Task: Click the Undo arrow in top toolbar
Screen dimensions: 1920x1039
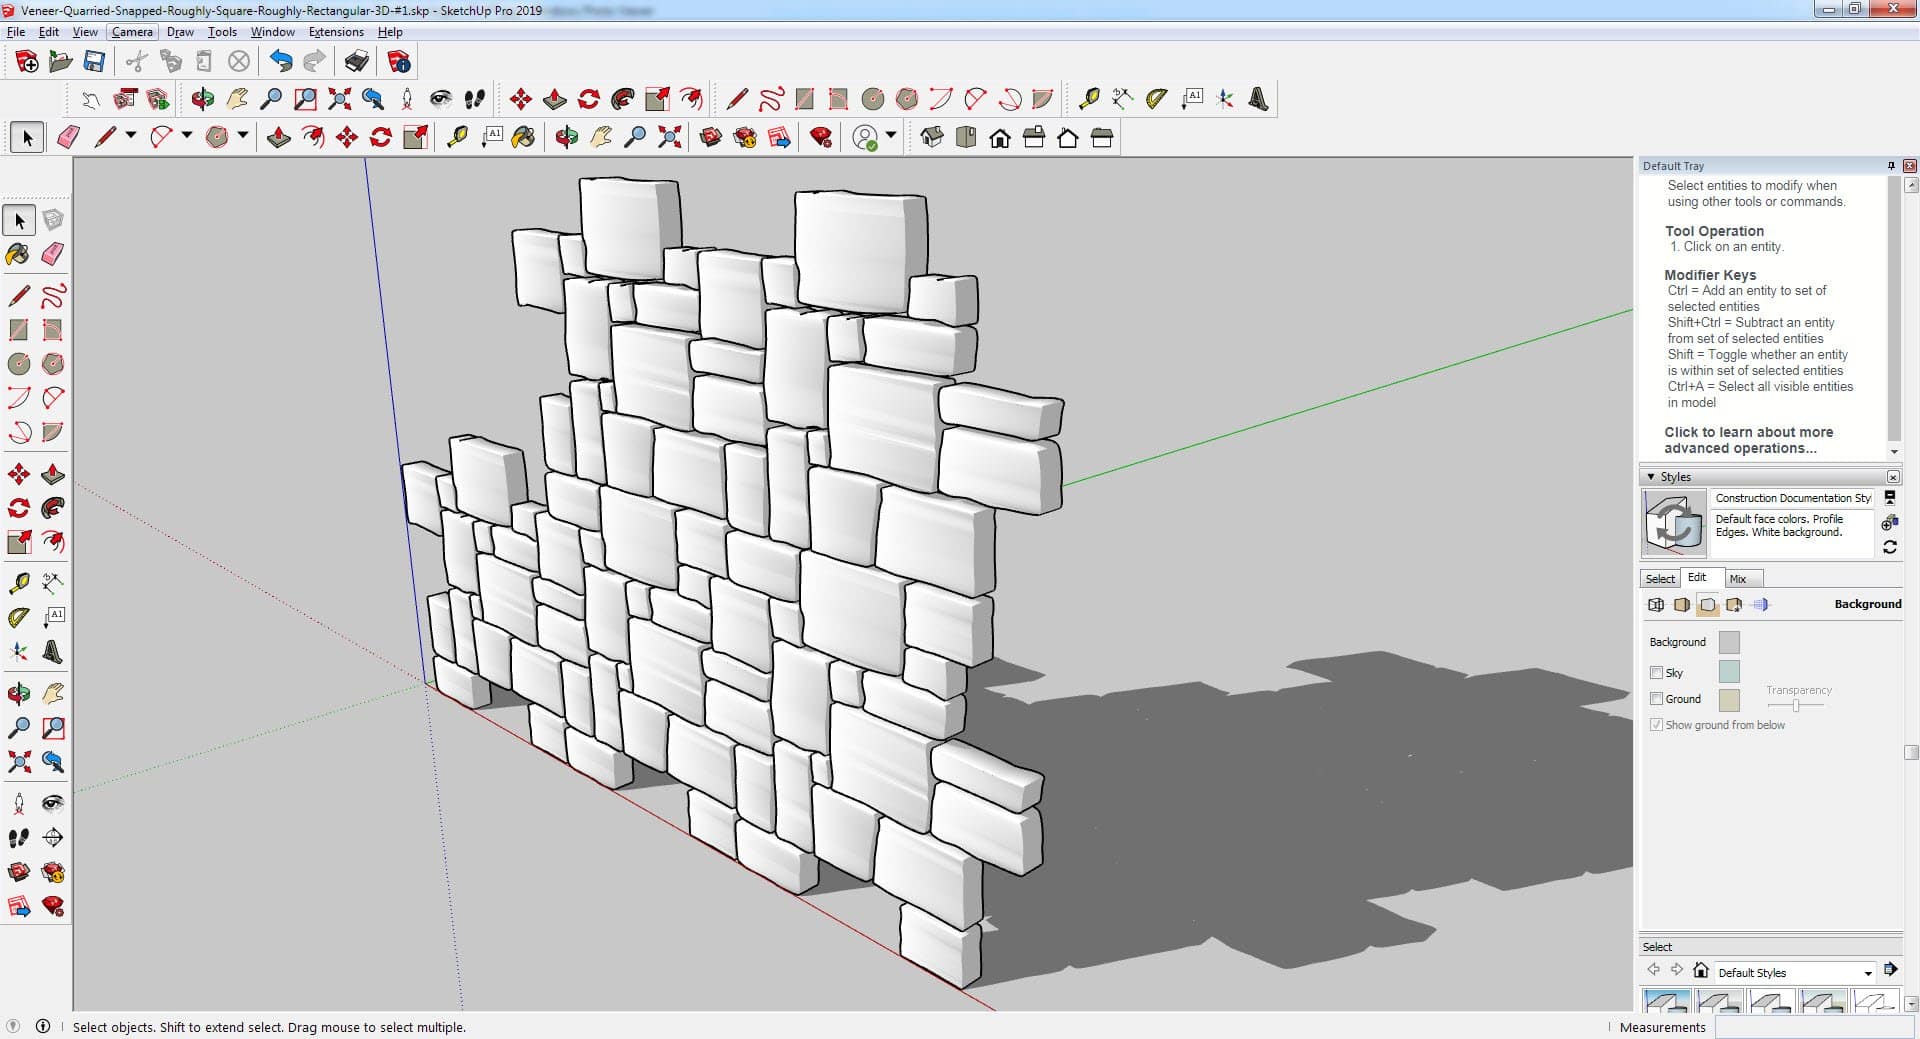Action: click(x=281, y=62)
